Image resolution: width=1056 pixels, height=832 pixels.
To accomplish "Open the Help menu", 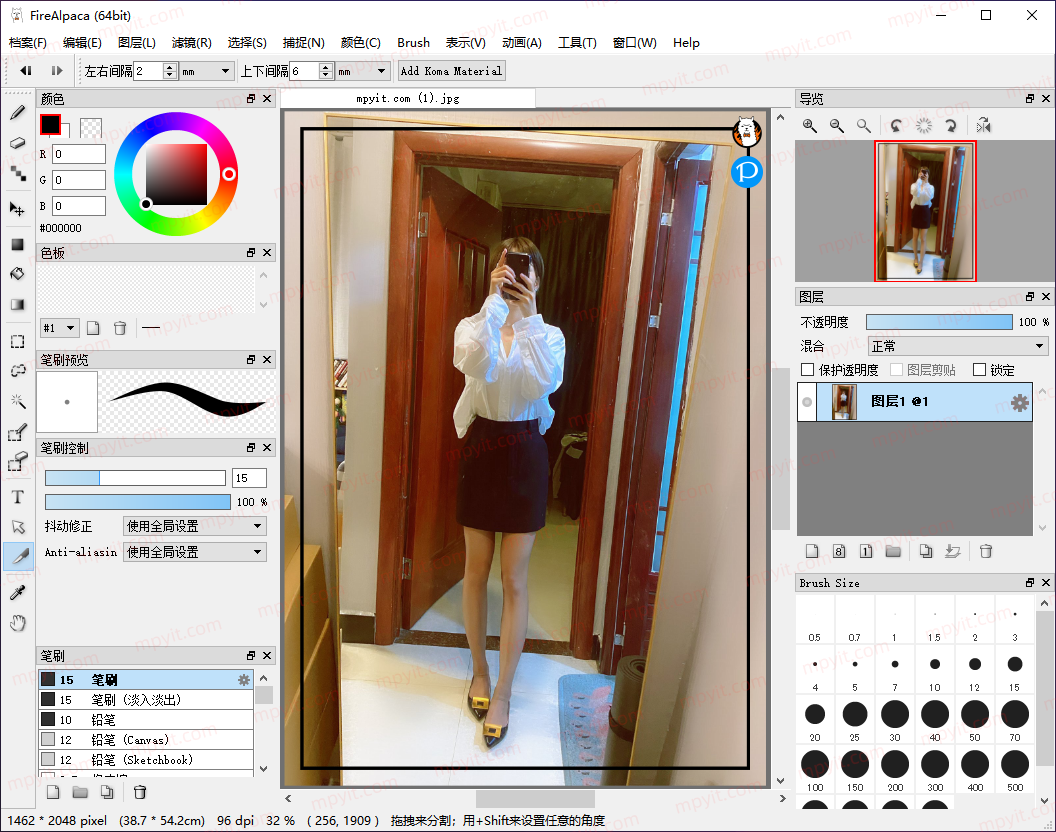I will [x=686, y=42].
